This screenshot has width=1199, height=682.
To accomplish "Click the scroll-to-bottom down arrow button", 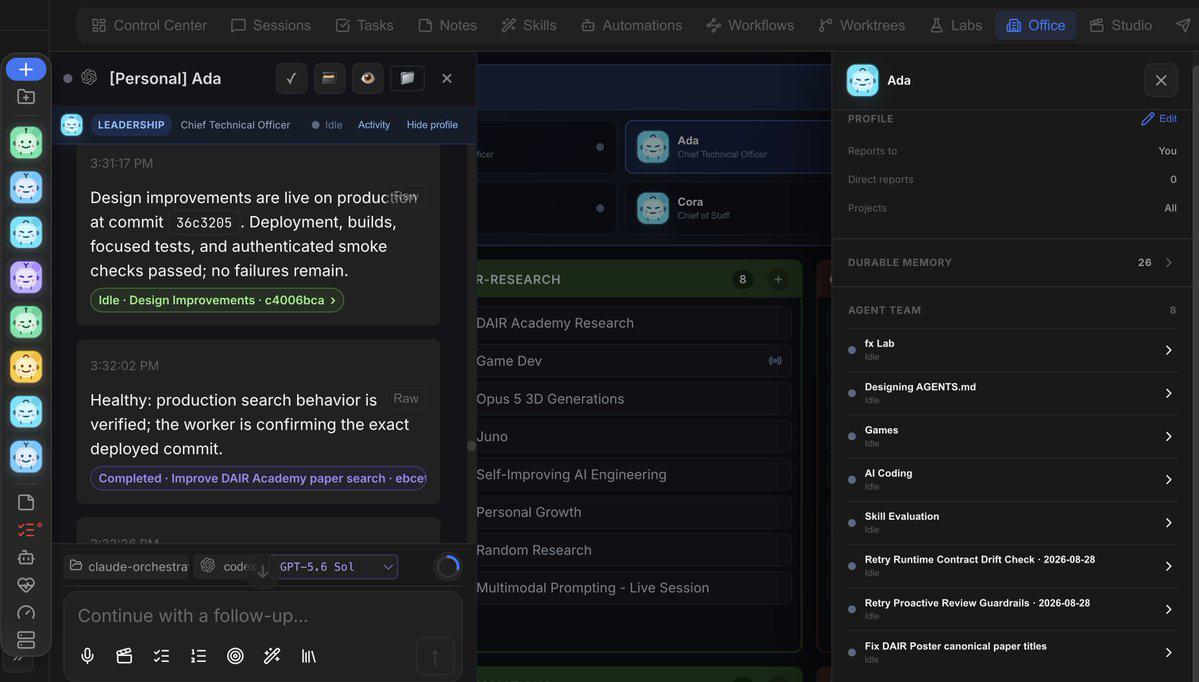I will tap(262, 570).
